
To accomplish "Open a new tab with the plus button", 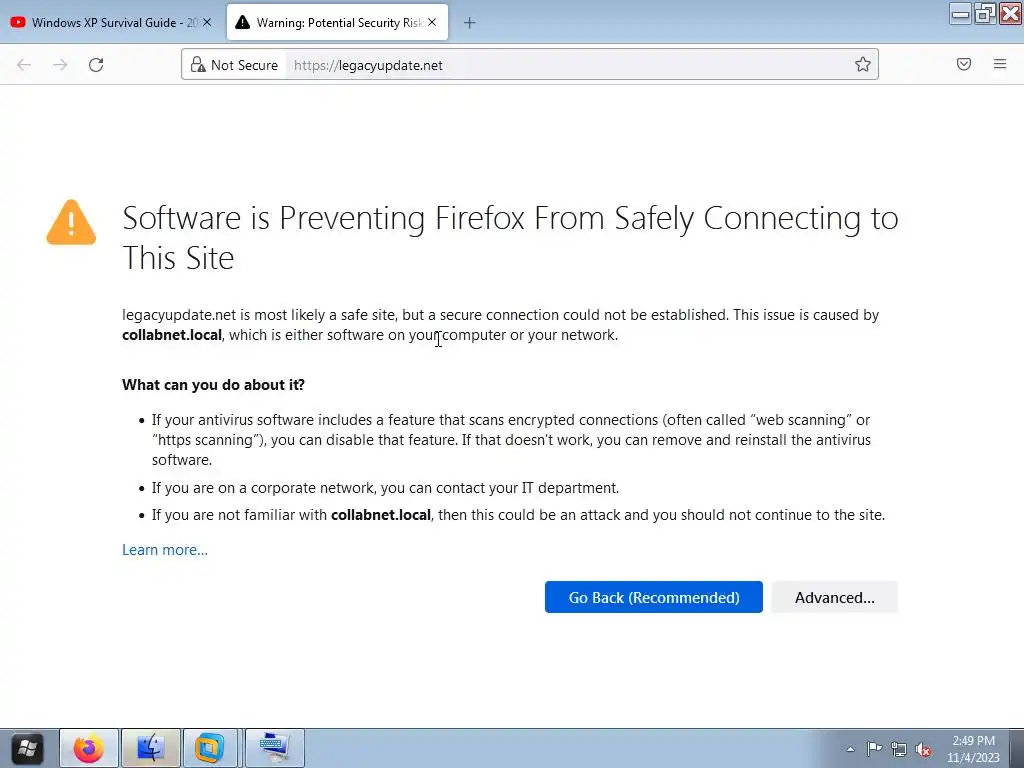I will [x=470, y=23].
